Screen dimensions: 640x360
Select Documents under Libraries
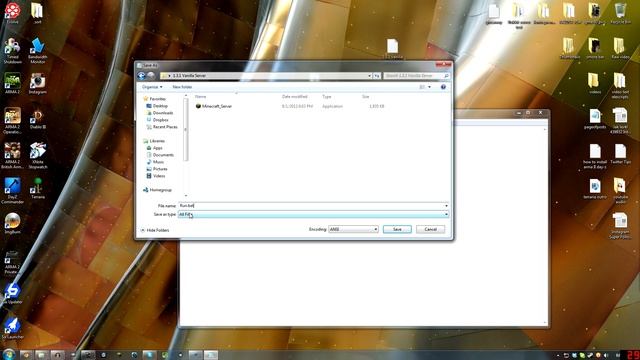163,155
